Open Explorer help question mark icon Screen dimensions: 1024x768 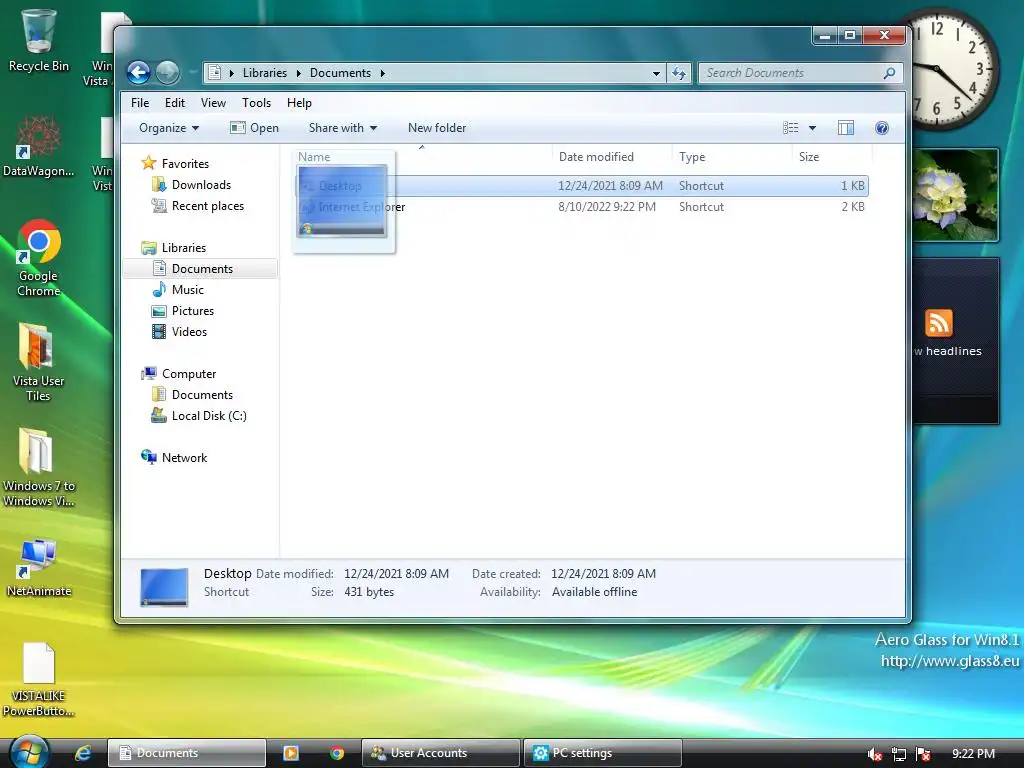coord(882,128)
